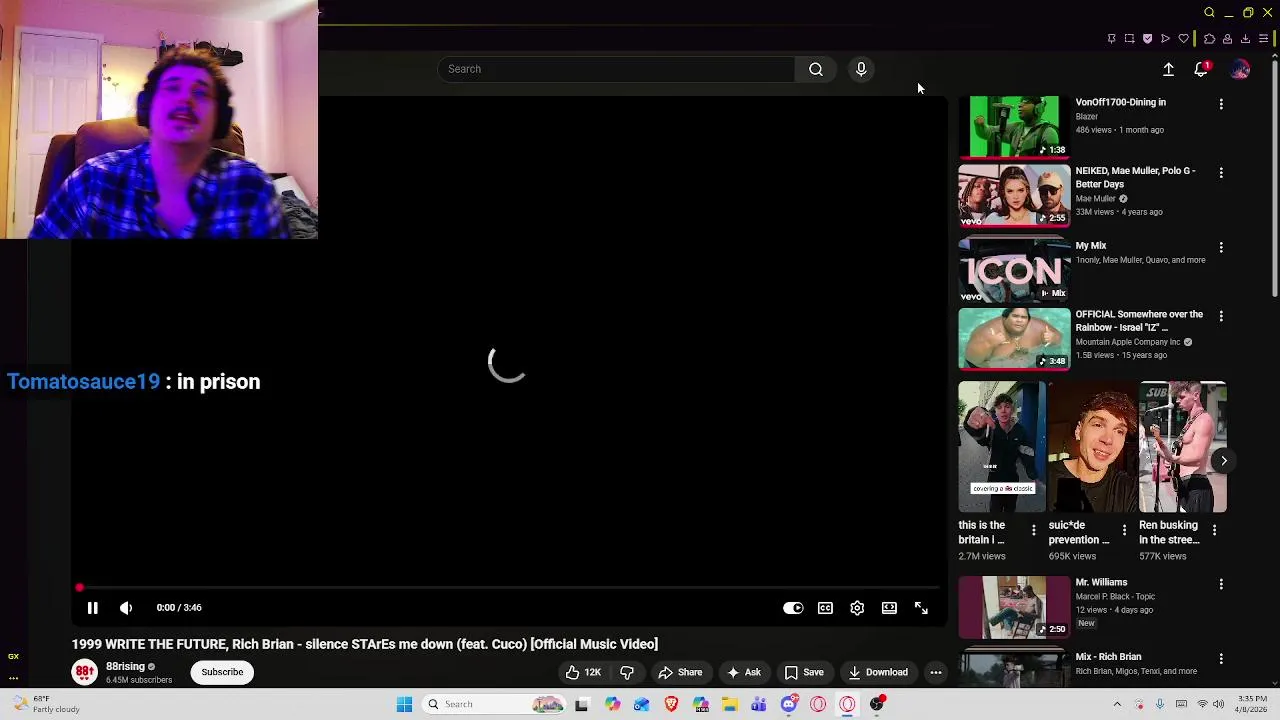The height and width of the screenshot is (720, 1280).
Task: Click the browser snapshot tool icon
Action: [1129, 39]
